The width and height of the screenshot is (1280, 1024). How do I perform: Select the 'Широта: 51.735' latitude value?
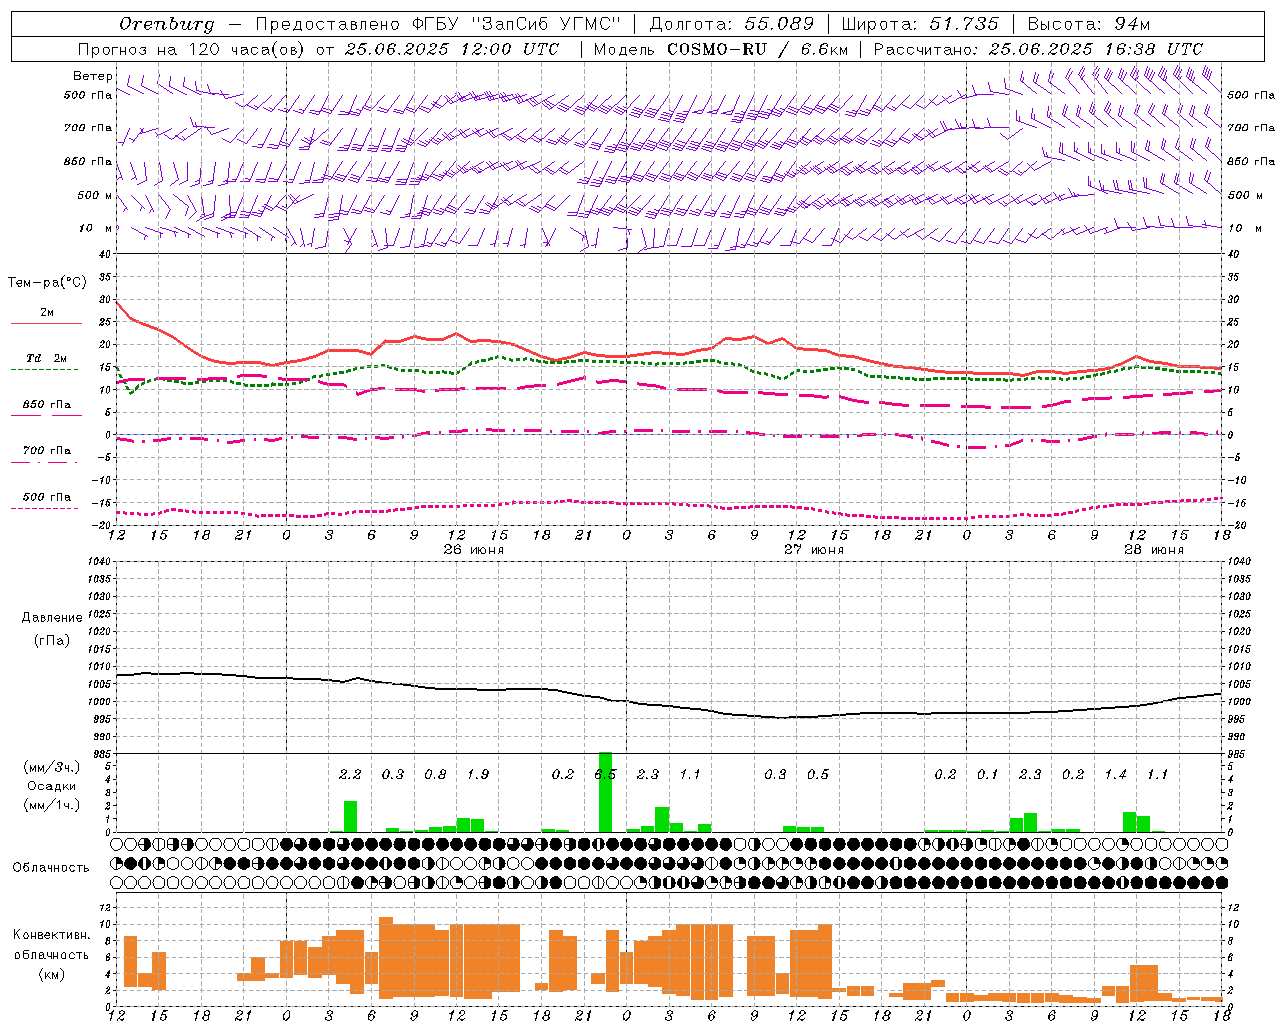(x=920, y=24)
